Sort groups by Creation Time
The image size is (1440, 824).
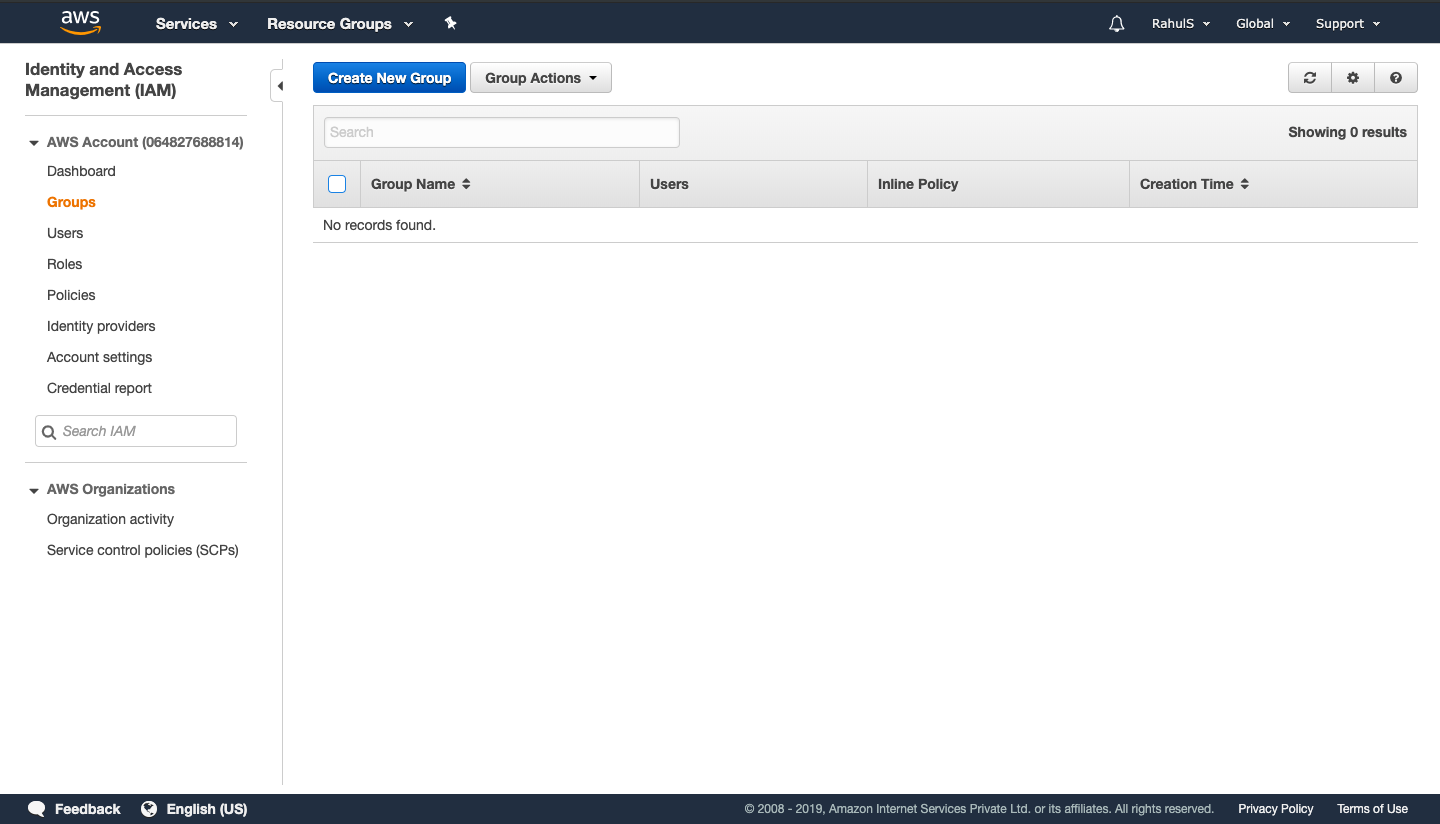[1245, 183]
